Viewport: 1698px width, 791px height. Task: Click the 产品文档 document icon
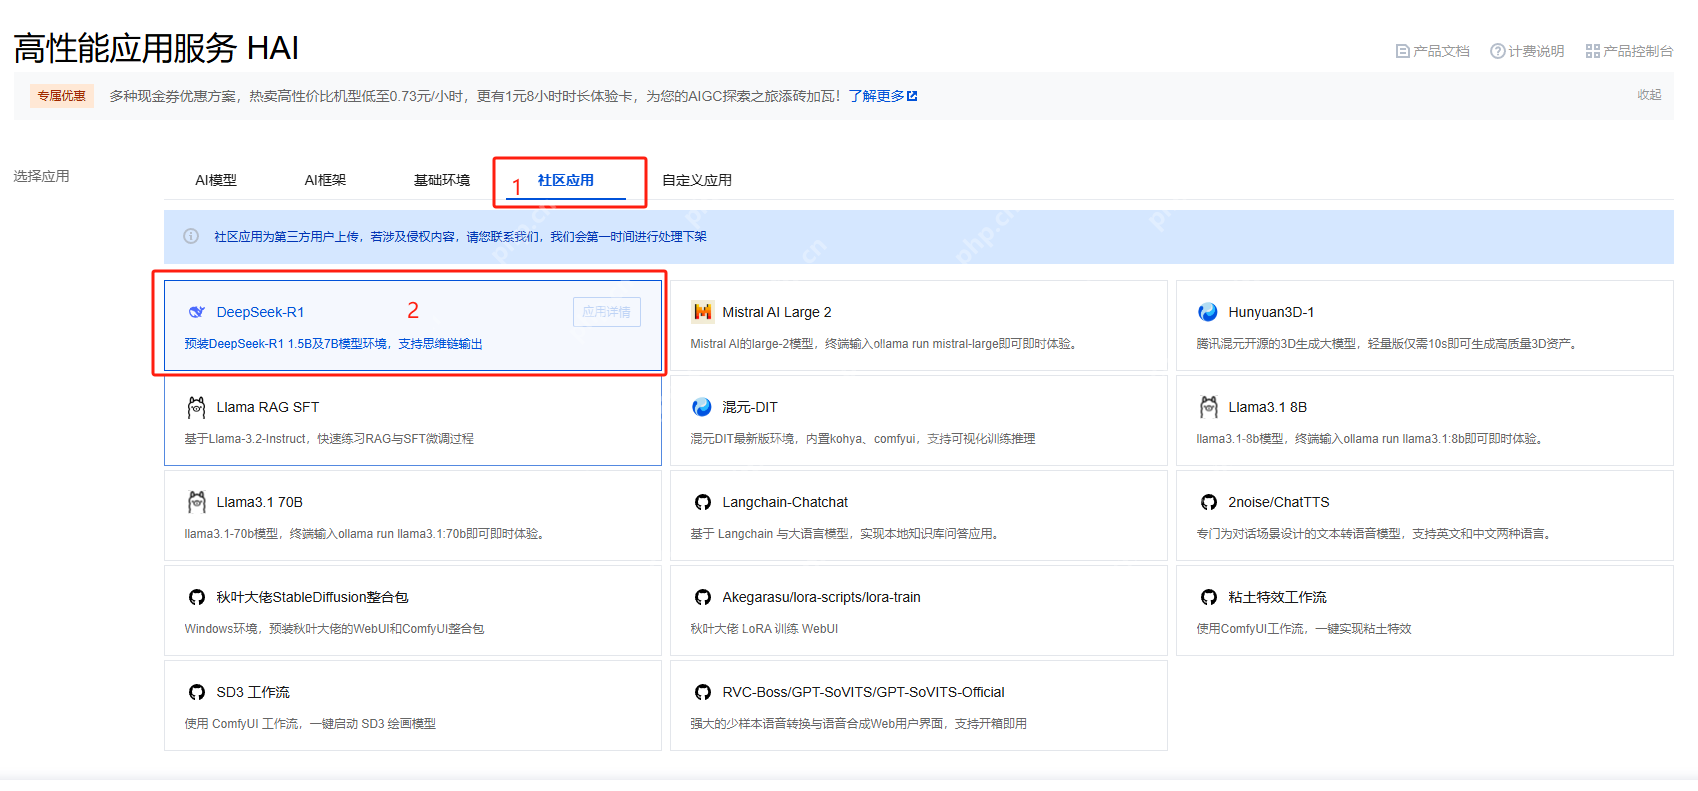coord(1403,51)
